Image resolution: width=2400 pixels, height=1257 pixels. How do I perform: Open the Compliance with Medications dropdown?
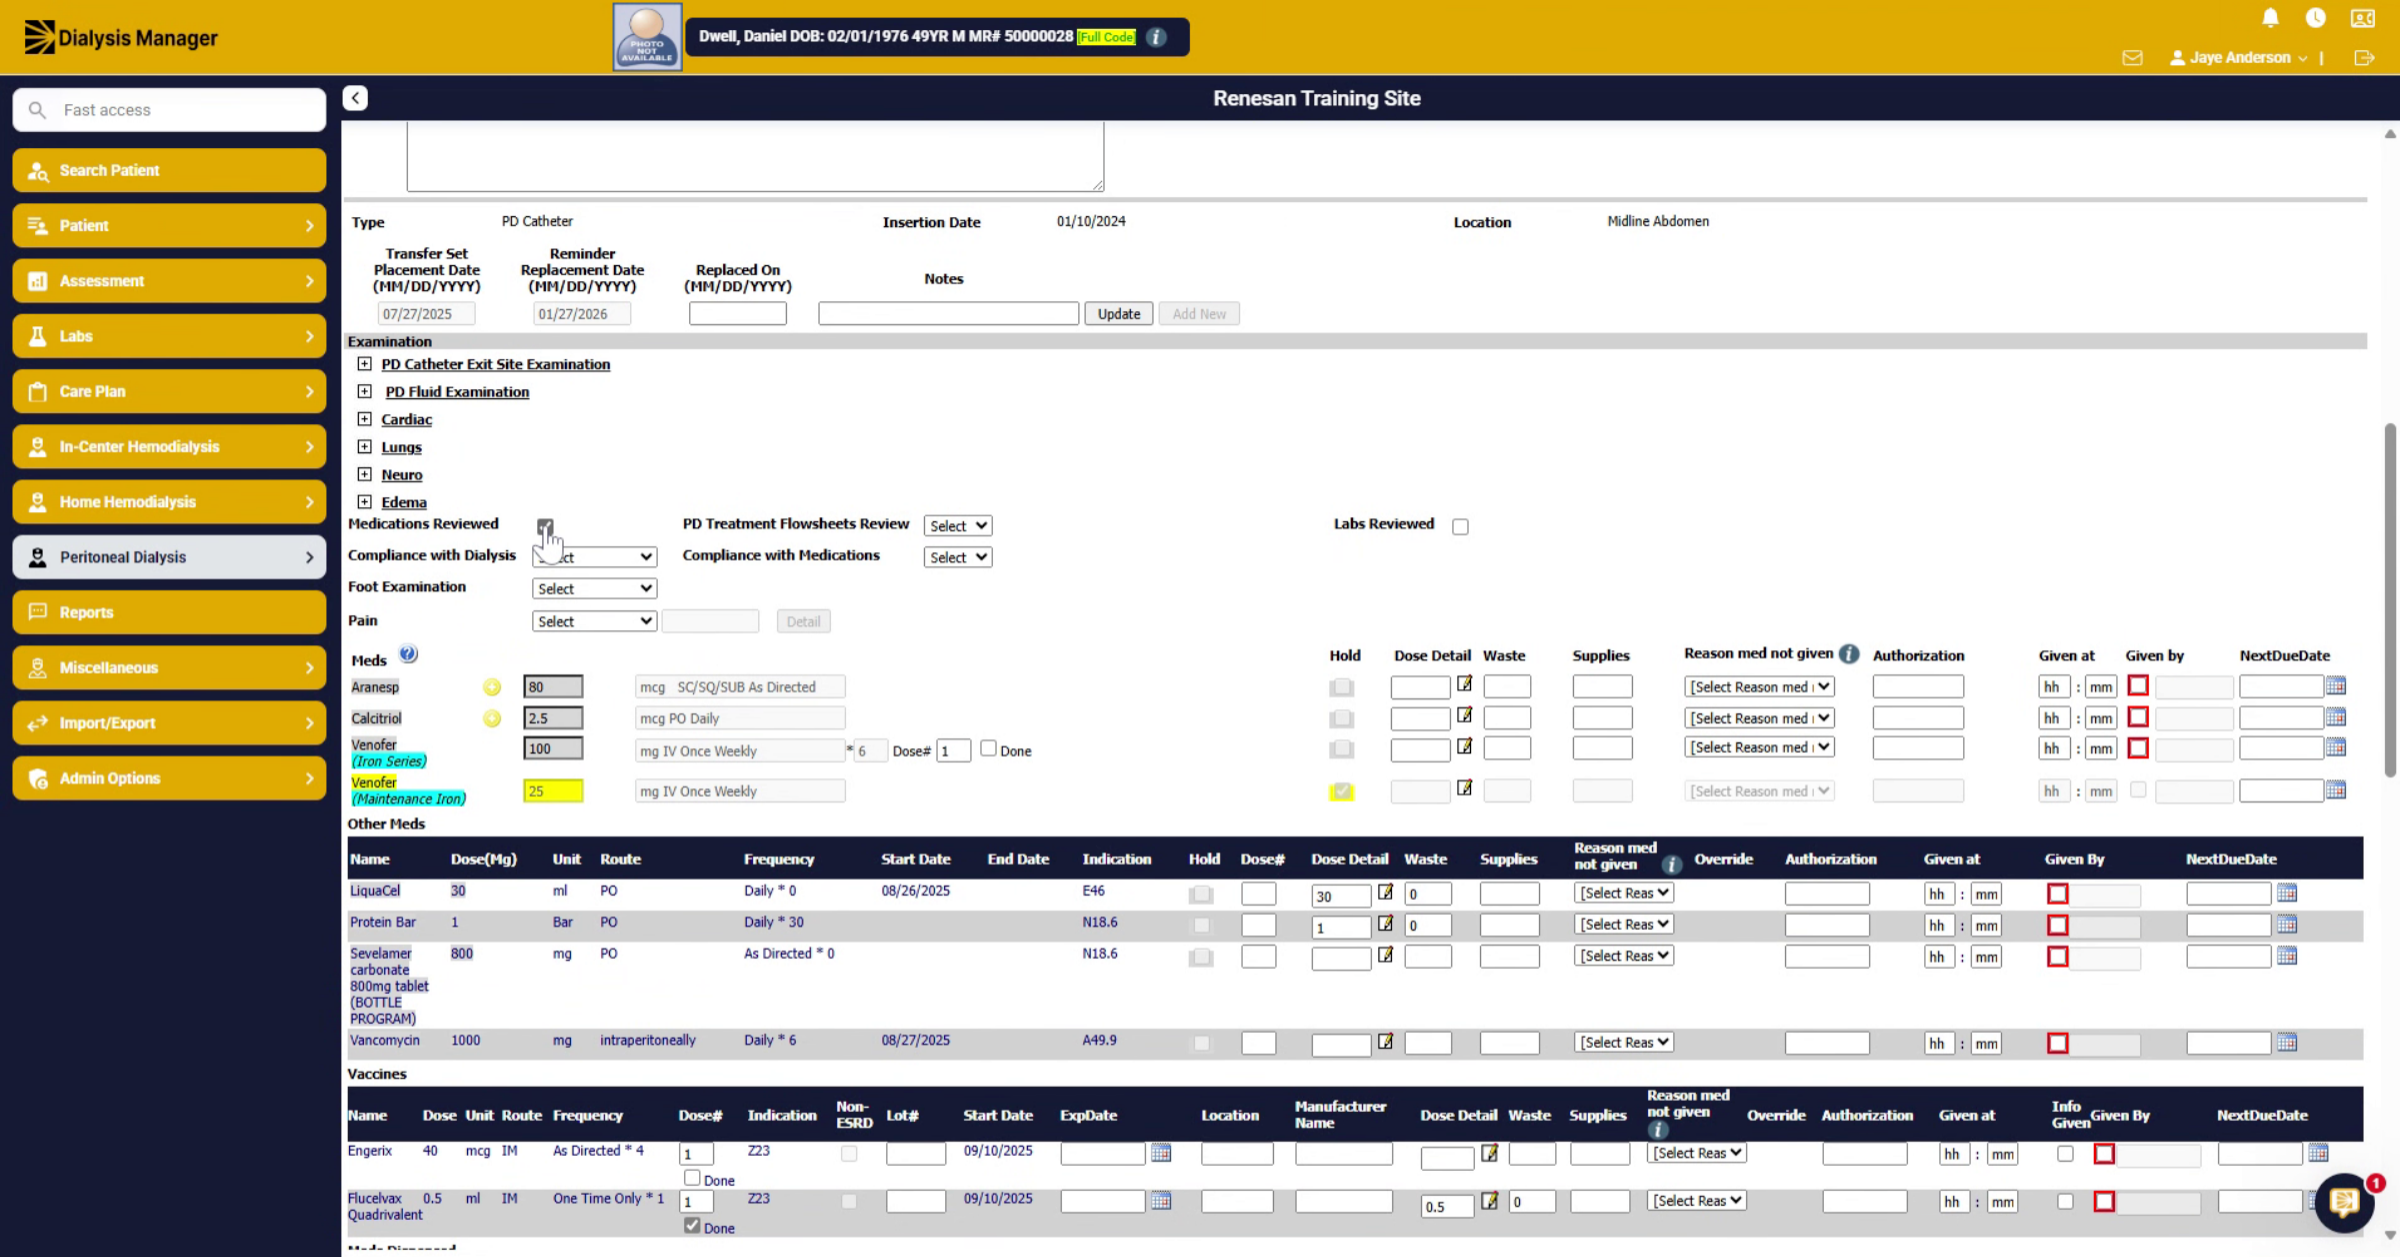click(957, 557)
